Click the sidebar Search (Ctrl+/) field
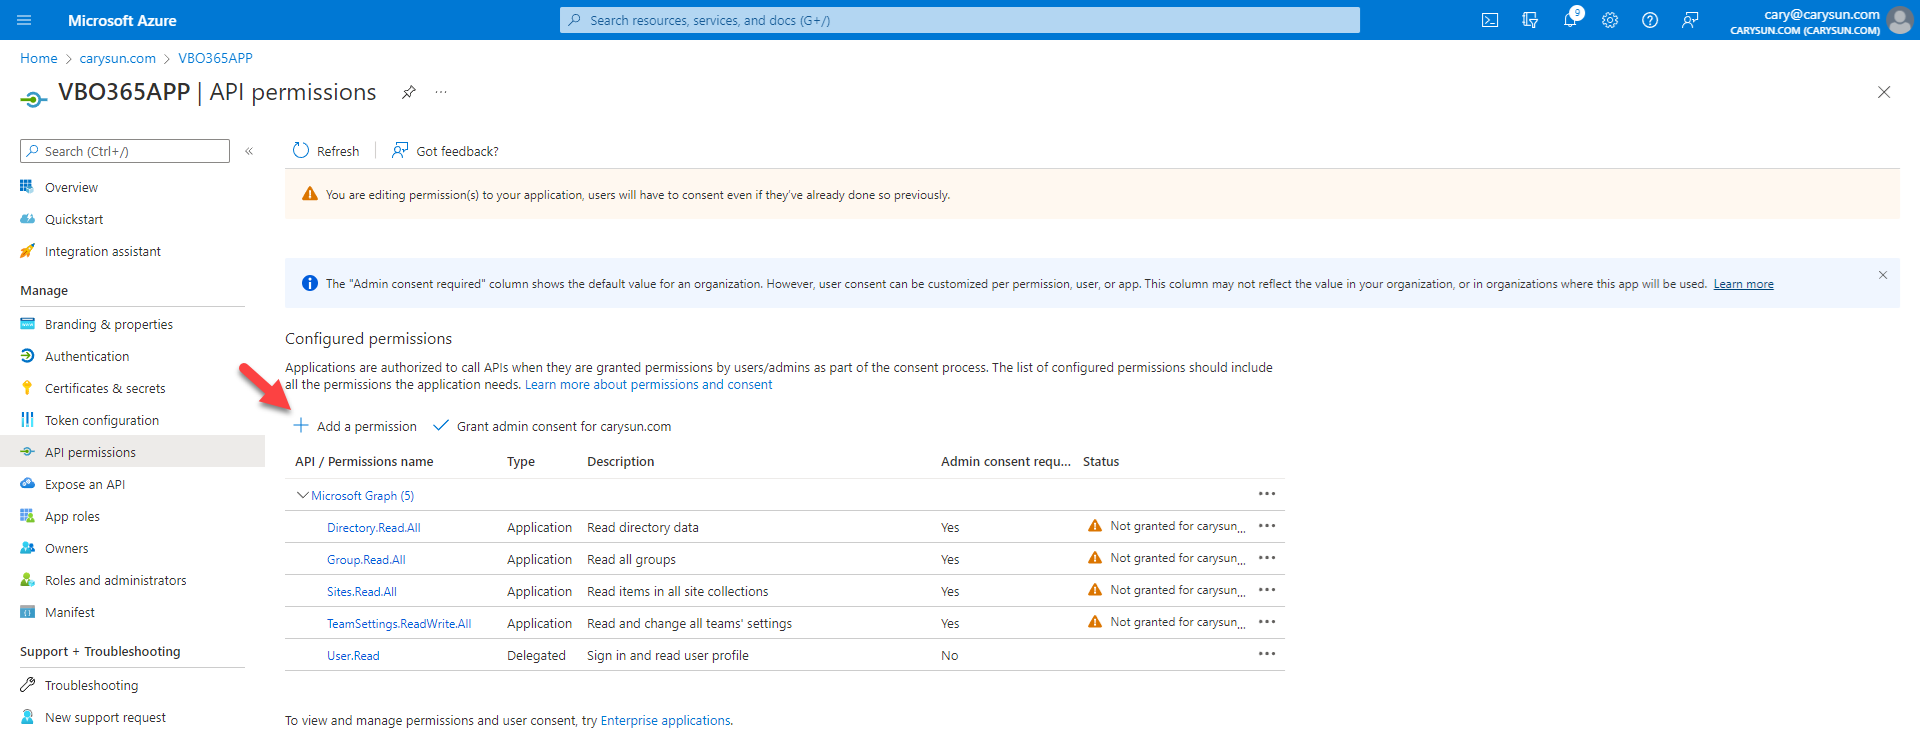The width and height of the screenshot is (1920, 746). pos(125,151)
